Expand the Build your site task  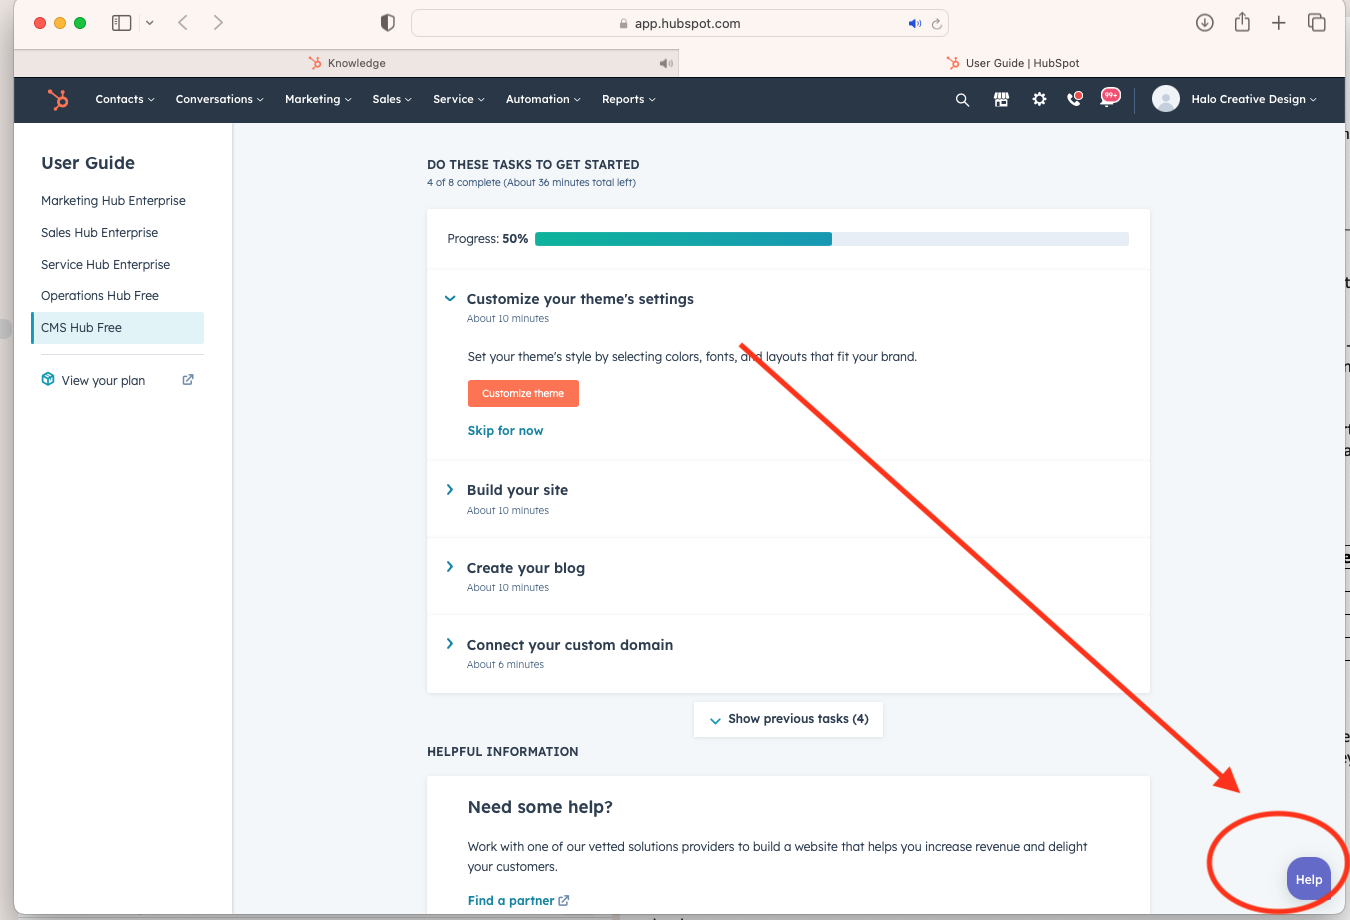450,490
